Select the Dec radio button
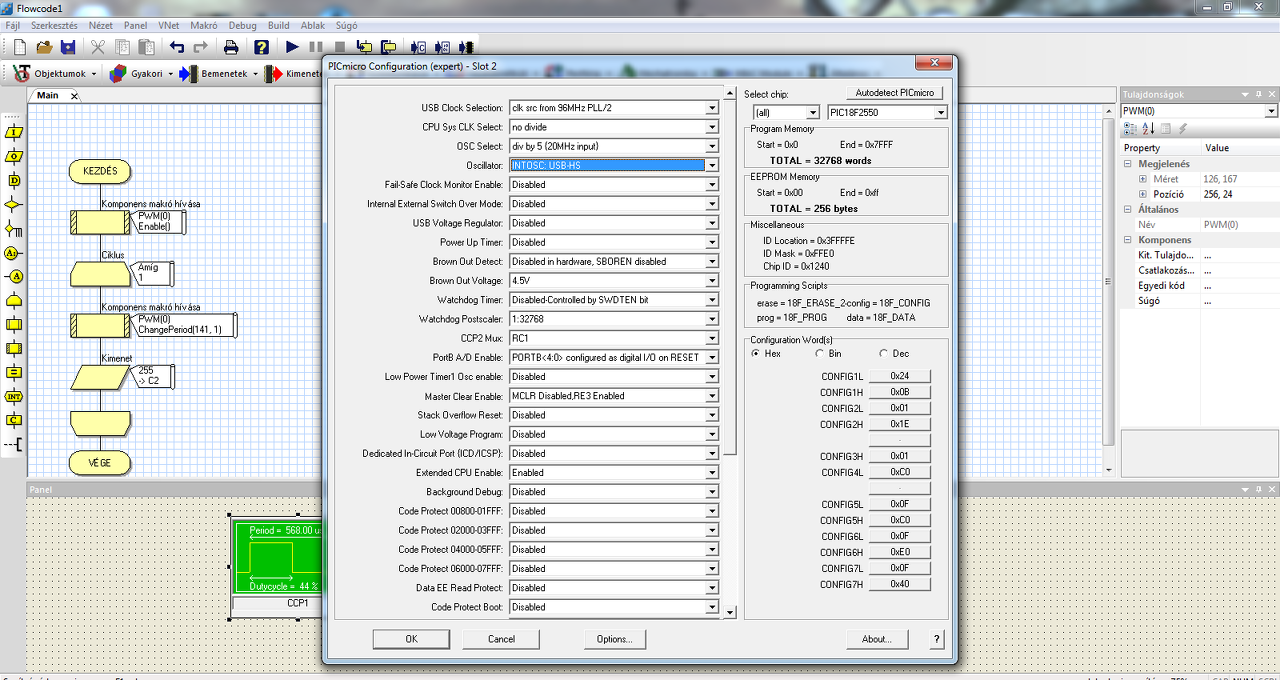Image resolution: width=1280 pixels, height=680 pixels. [x=884, y=353]
